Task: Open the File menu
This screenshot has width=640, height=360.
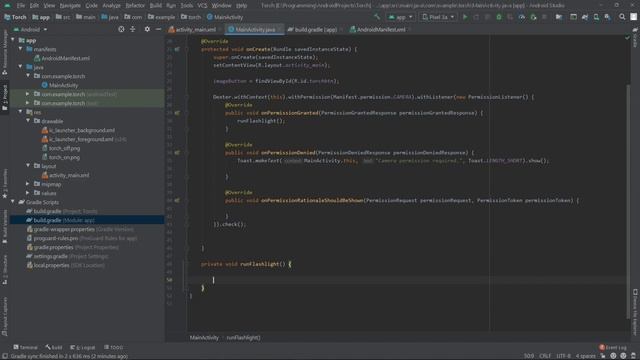Action: point(20,6)
